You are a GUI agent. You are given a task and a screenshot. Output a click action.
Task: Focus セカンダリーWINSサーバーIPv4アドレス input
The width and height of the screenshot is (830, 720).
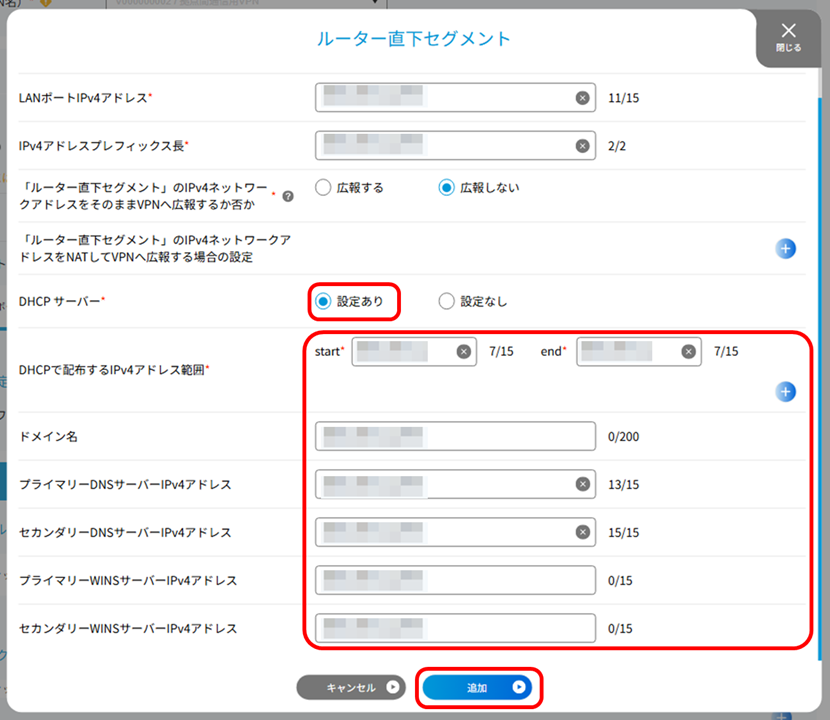tap(455, 628)
